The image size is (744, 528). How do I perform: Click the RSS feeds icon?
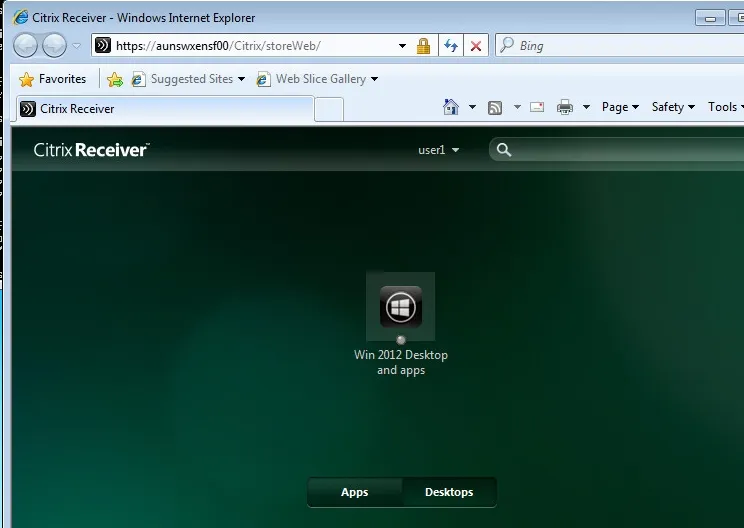tap(495, 108)
